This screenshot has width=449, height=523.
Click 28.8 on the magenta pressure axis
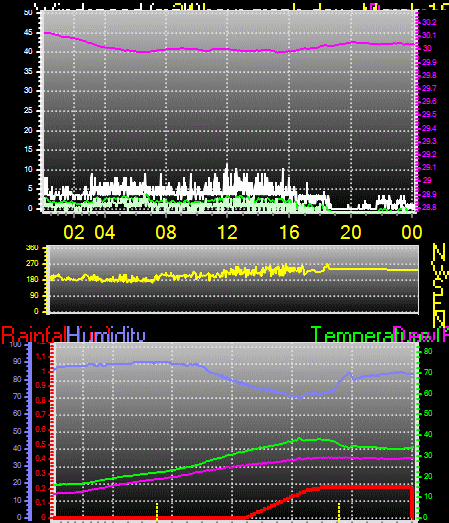[x=429, y=207]
